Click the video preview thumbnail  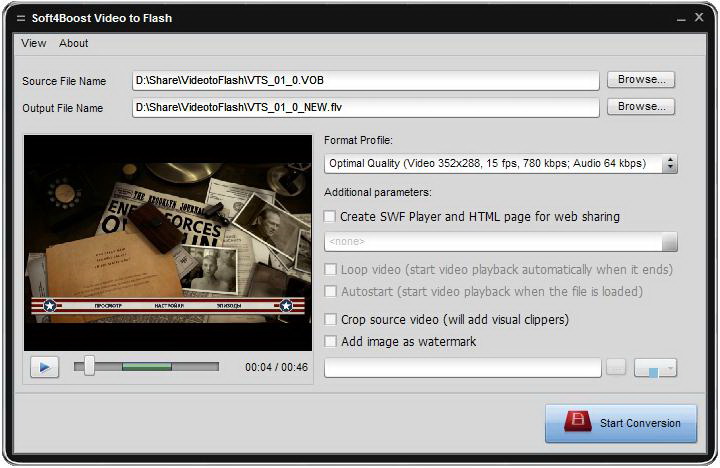click(168, 242)
